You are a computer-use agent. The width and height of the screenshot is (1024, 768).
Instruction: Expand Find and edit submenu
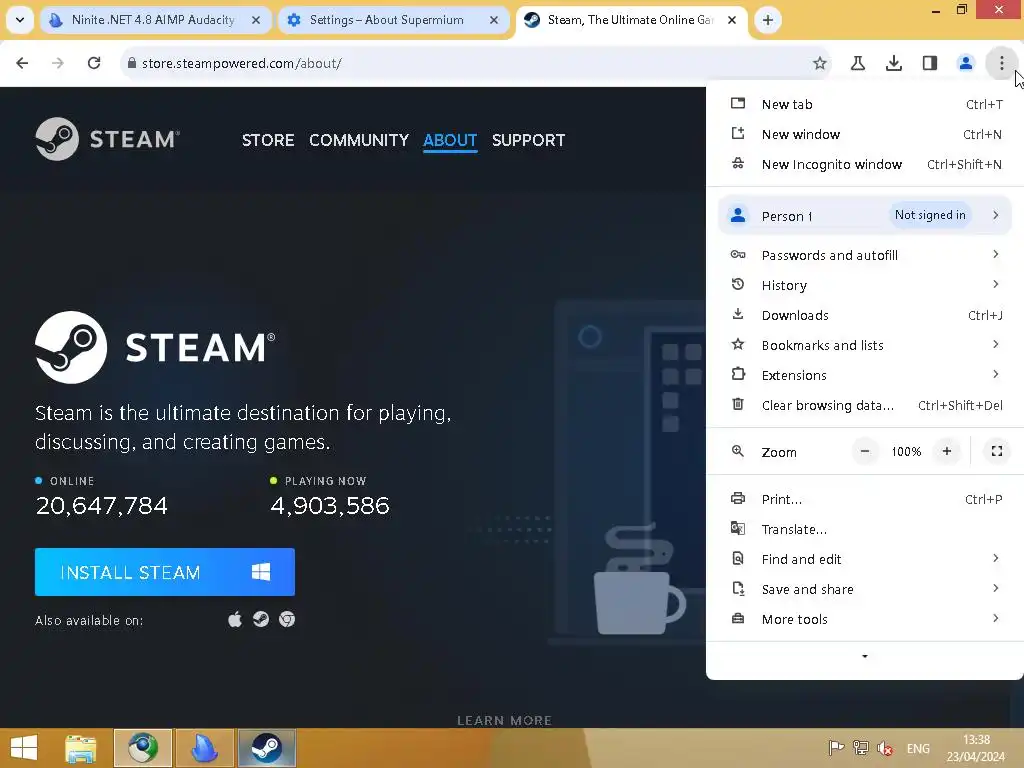click(x=864, y=560)
